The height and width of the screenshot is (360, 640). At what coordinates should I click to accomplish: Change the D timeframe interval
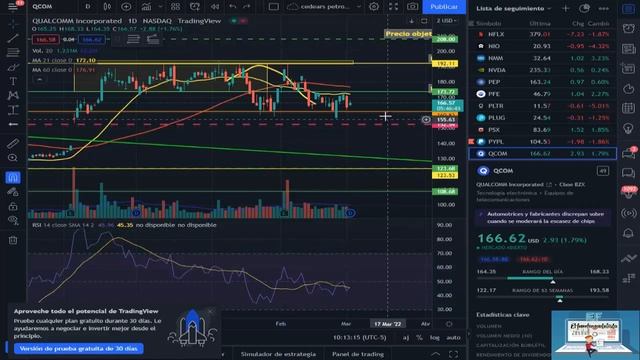pos(87,7)
